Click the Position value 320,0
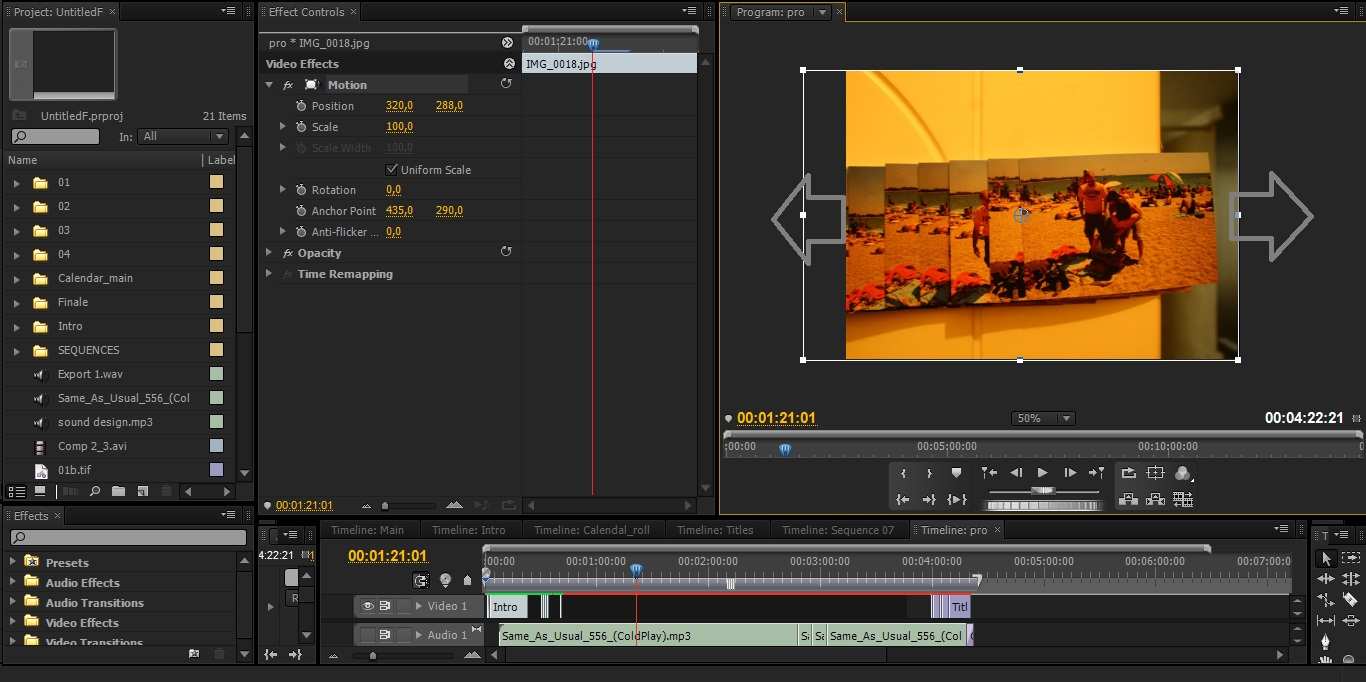Image resolution: width=1366 pixels, height=682 pixels. click(400, 106)
